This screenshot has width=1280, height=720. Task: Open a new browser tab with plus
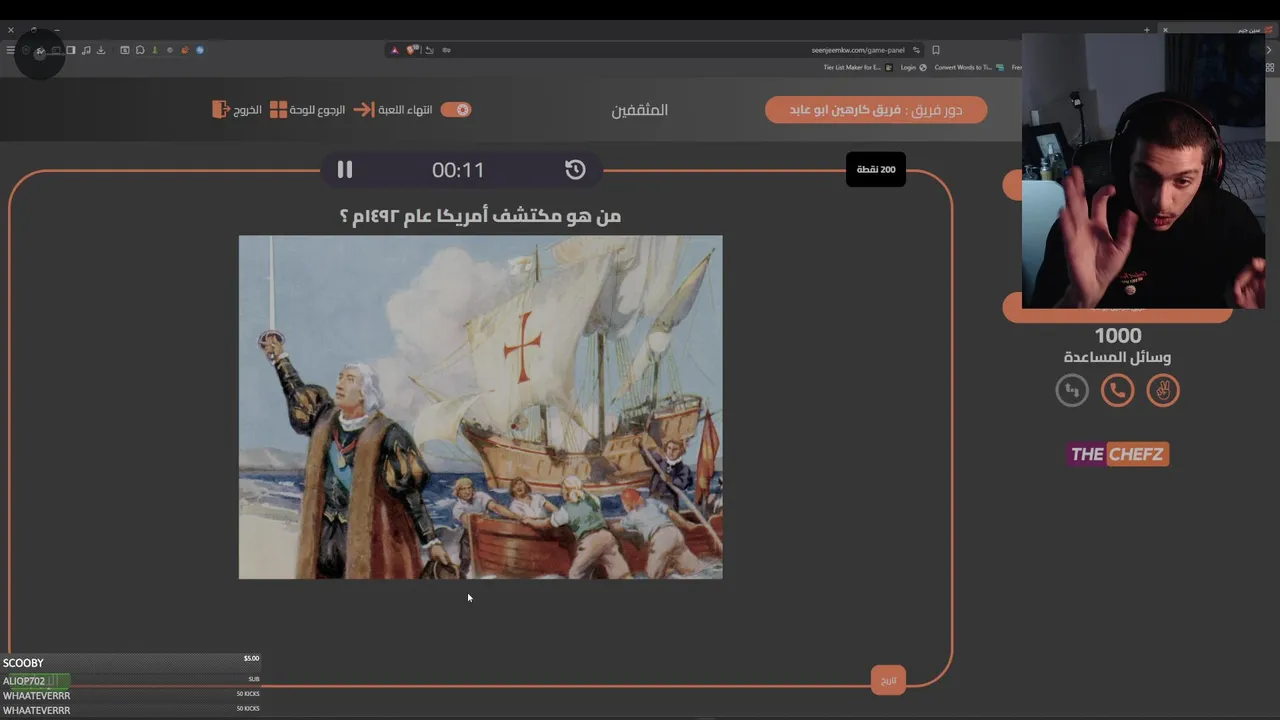point(1147,30)
